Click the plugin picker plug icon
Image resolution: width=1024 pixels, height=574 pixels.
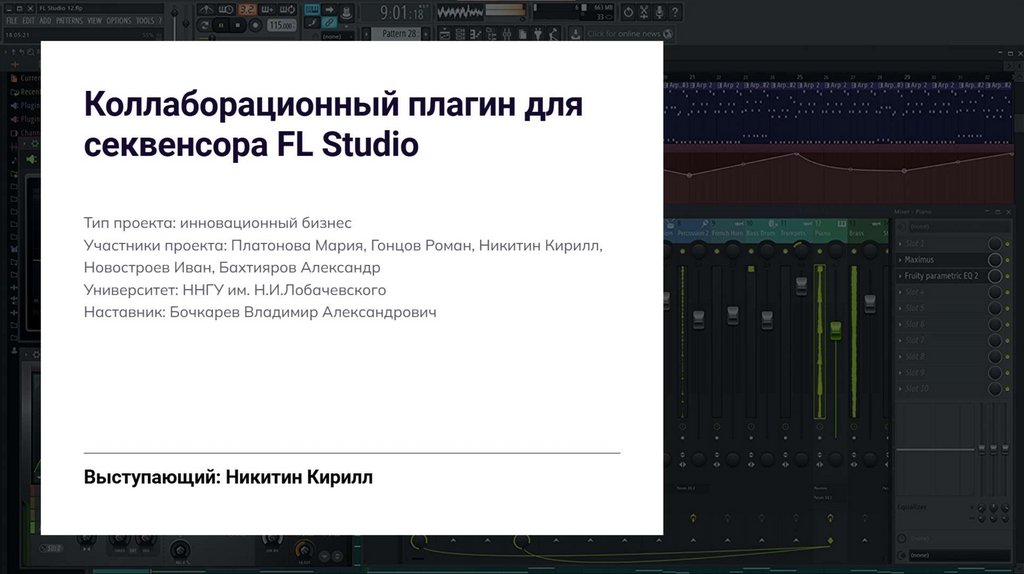point(538,34)
